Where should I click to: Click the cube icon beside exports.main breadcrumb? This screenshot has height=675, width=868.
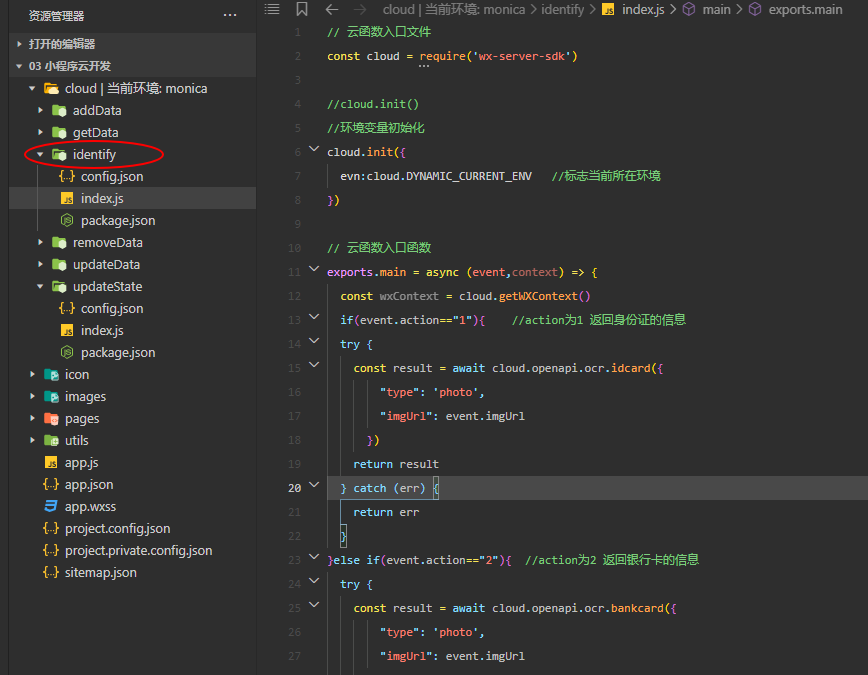[755, 9]
